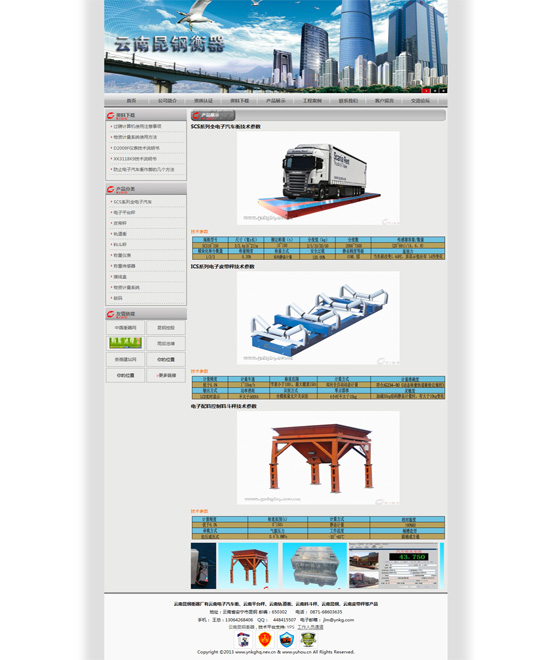Click the red logo beside 资料下载 sidebar header

[110, 115]
